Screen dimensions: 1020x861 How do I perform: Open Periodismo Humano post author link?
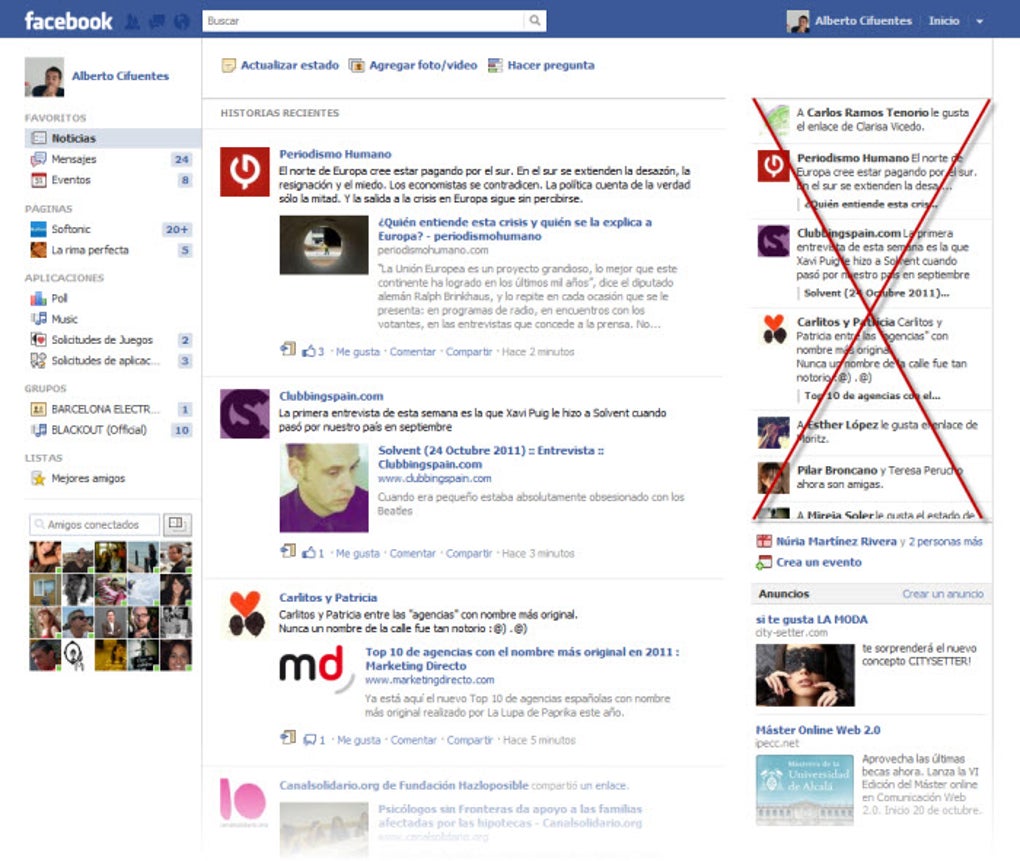(x=335, y=154)
